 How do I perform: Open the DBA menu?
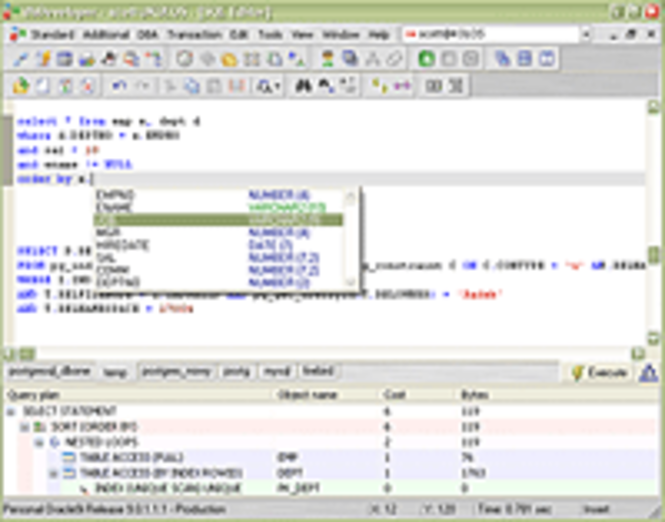coord(148,34)
